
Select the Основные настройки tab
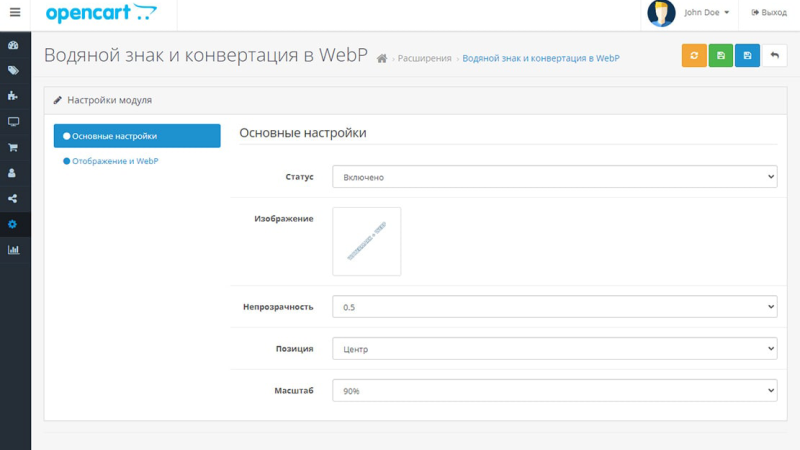click(x=137, y=136)
